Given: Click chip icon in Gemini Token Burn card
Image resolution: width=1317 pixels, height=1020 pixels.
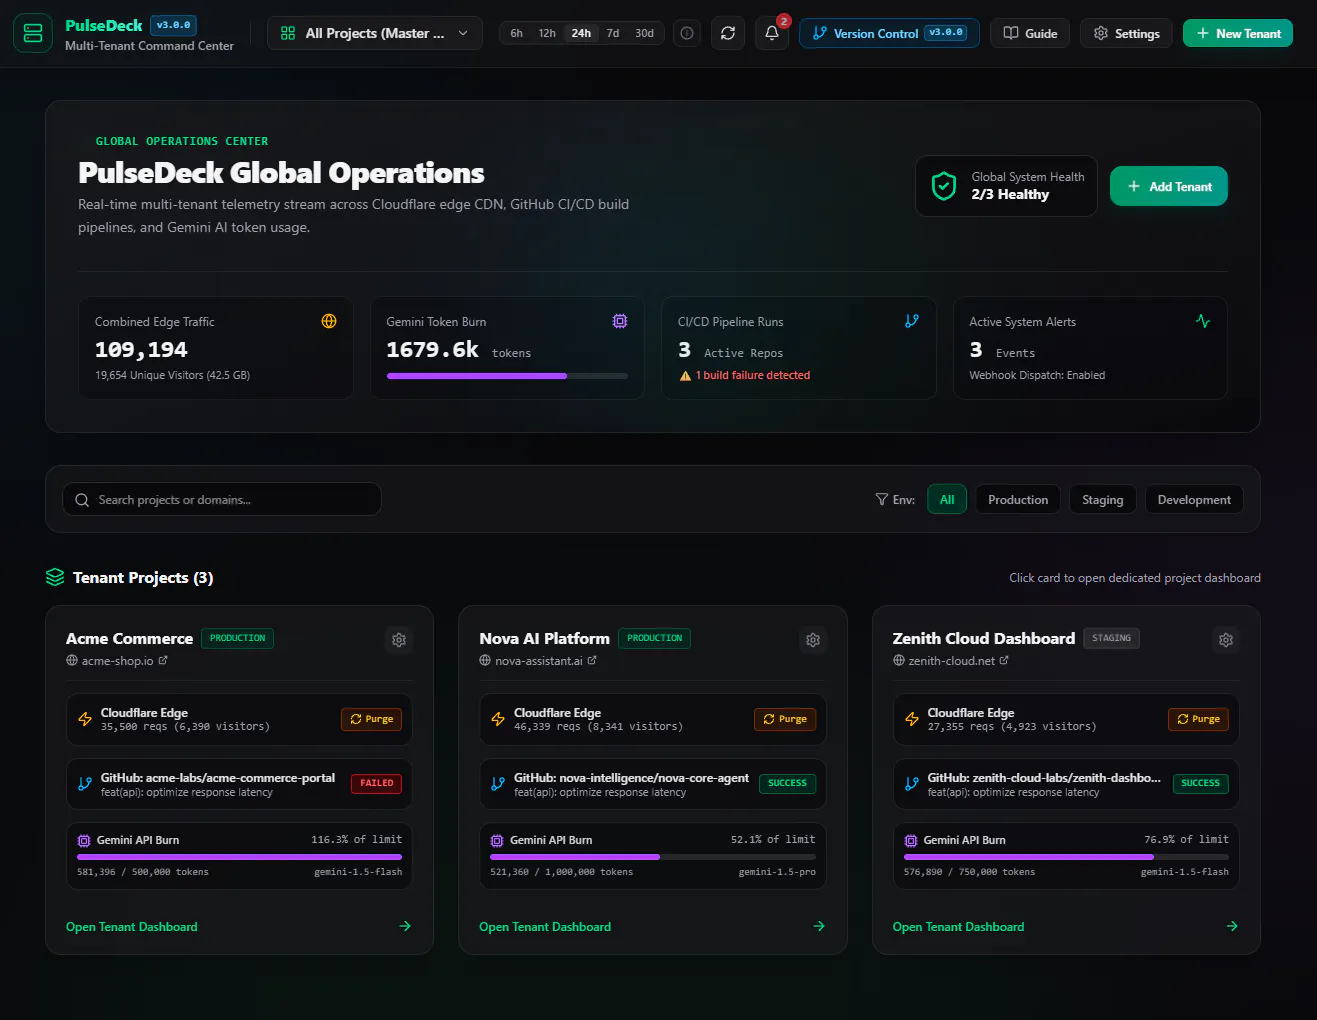Looking at the screenshot, I should tap(620, 321).
